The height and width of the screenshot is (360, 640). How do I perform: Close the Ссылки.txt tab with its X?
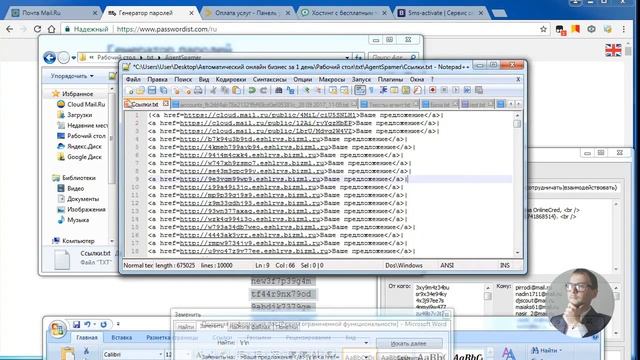(x=166, y=104)
